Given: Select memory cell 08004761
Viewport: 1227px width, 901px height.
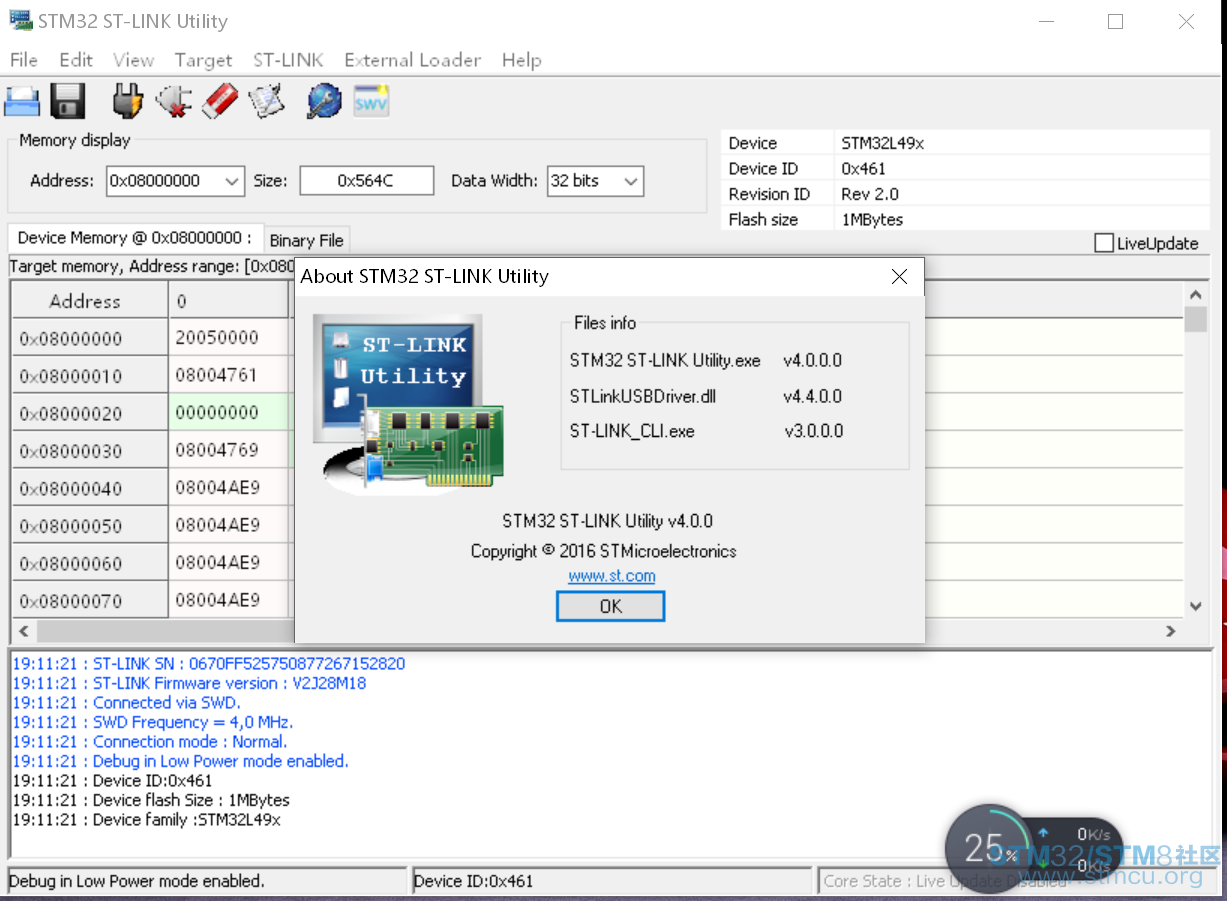Looking at the screenshot, I should pyautogui.click(x=229, y=375).
